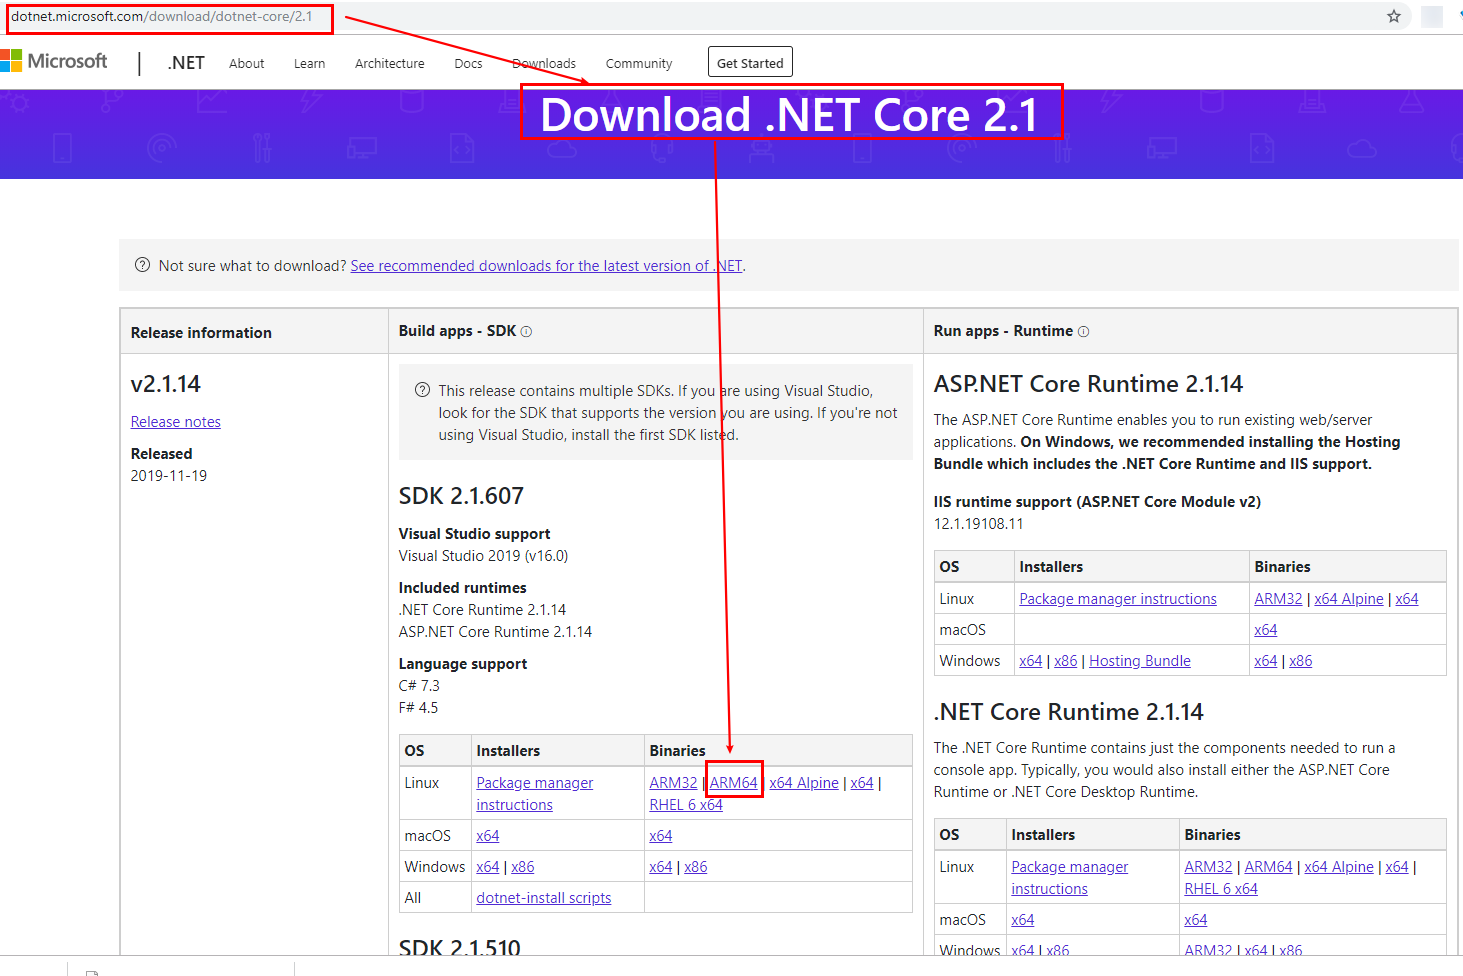Open the Docs navigation item
This screenshot has height=976, width=1463.
[468, 63]
